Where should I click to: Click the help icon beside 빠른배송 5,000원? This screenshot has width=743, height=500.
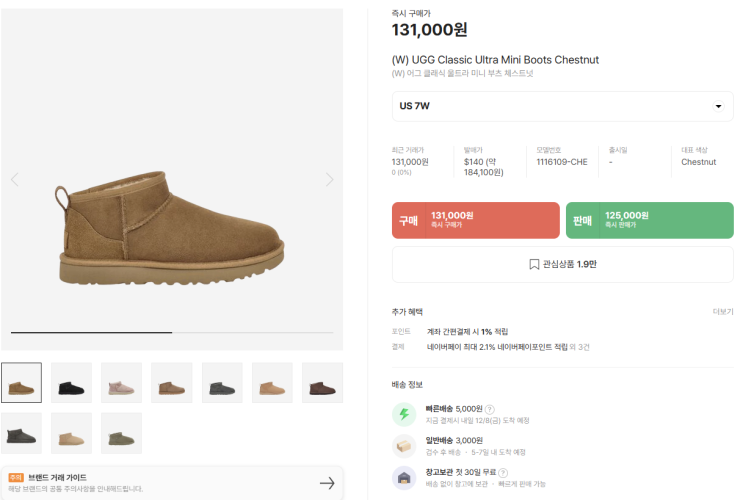(x=490, y=409)
